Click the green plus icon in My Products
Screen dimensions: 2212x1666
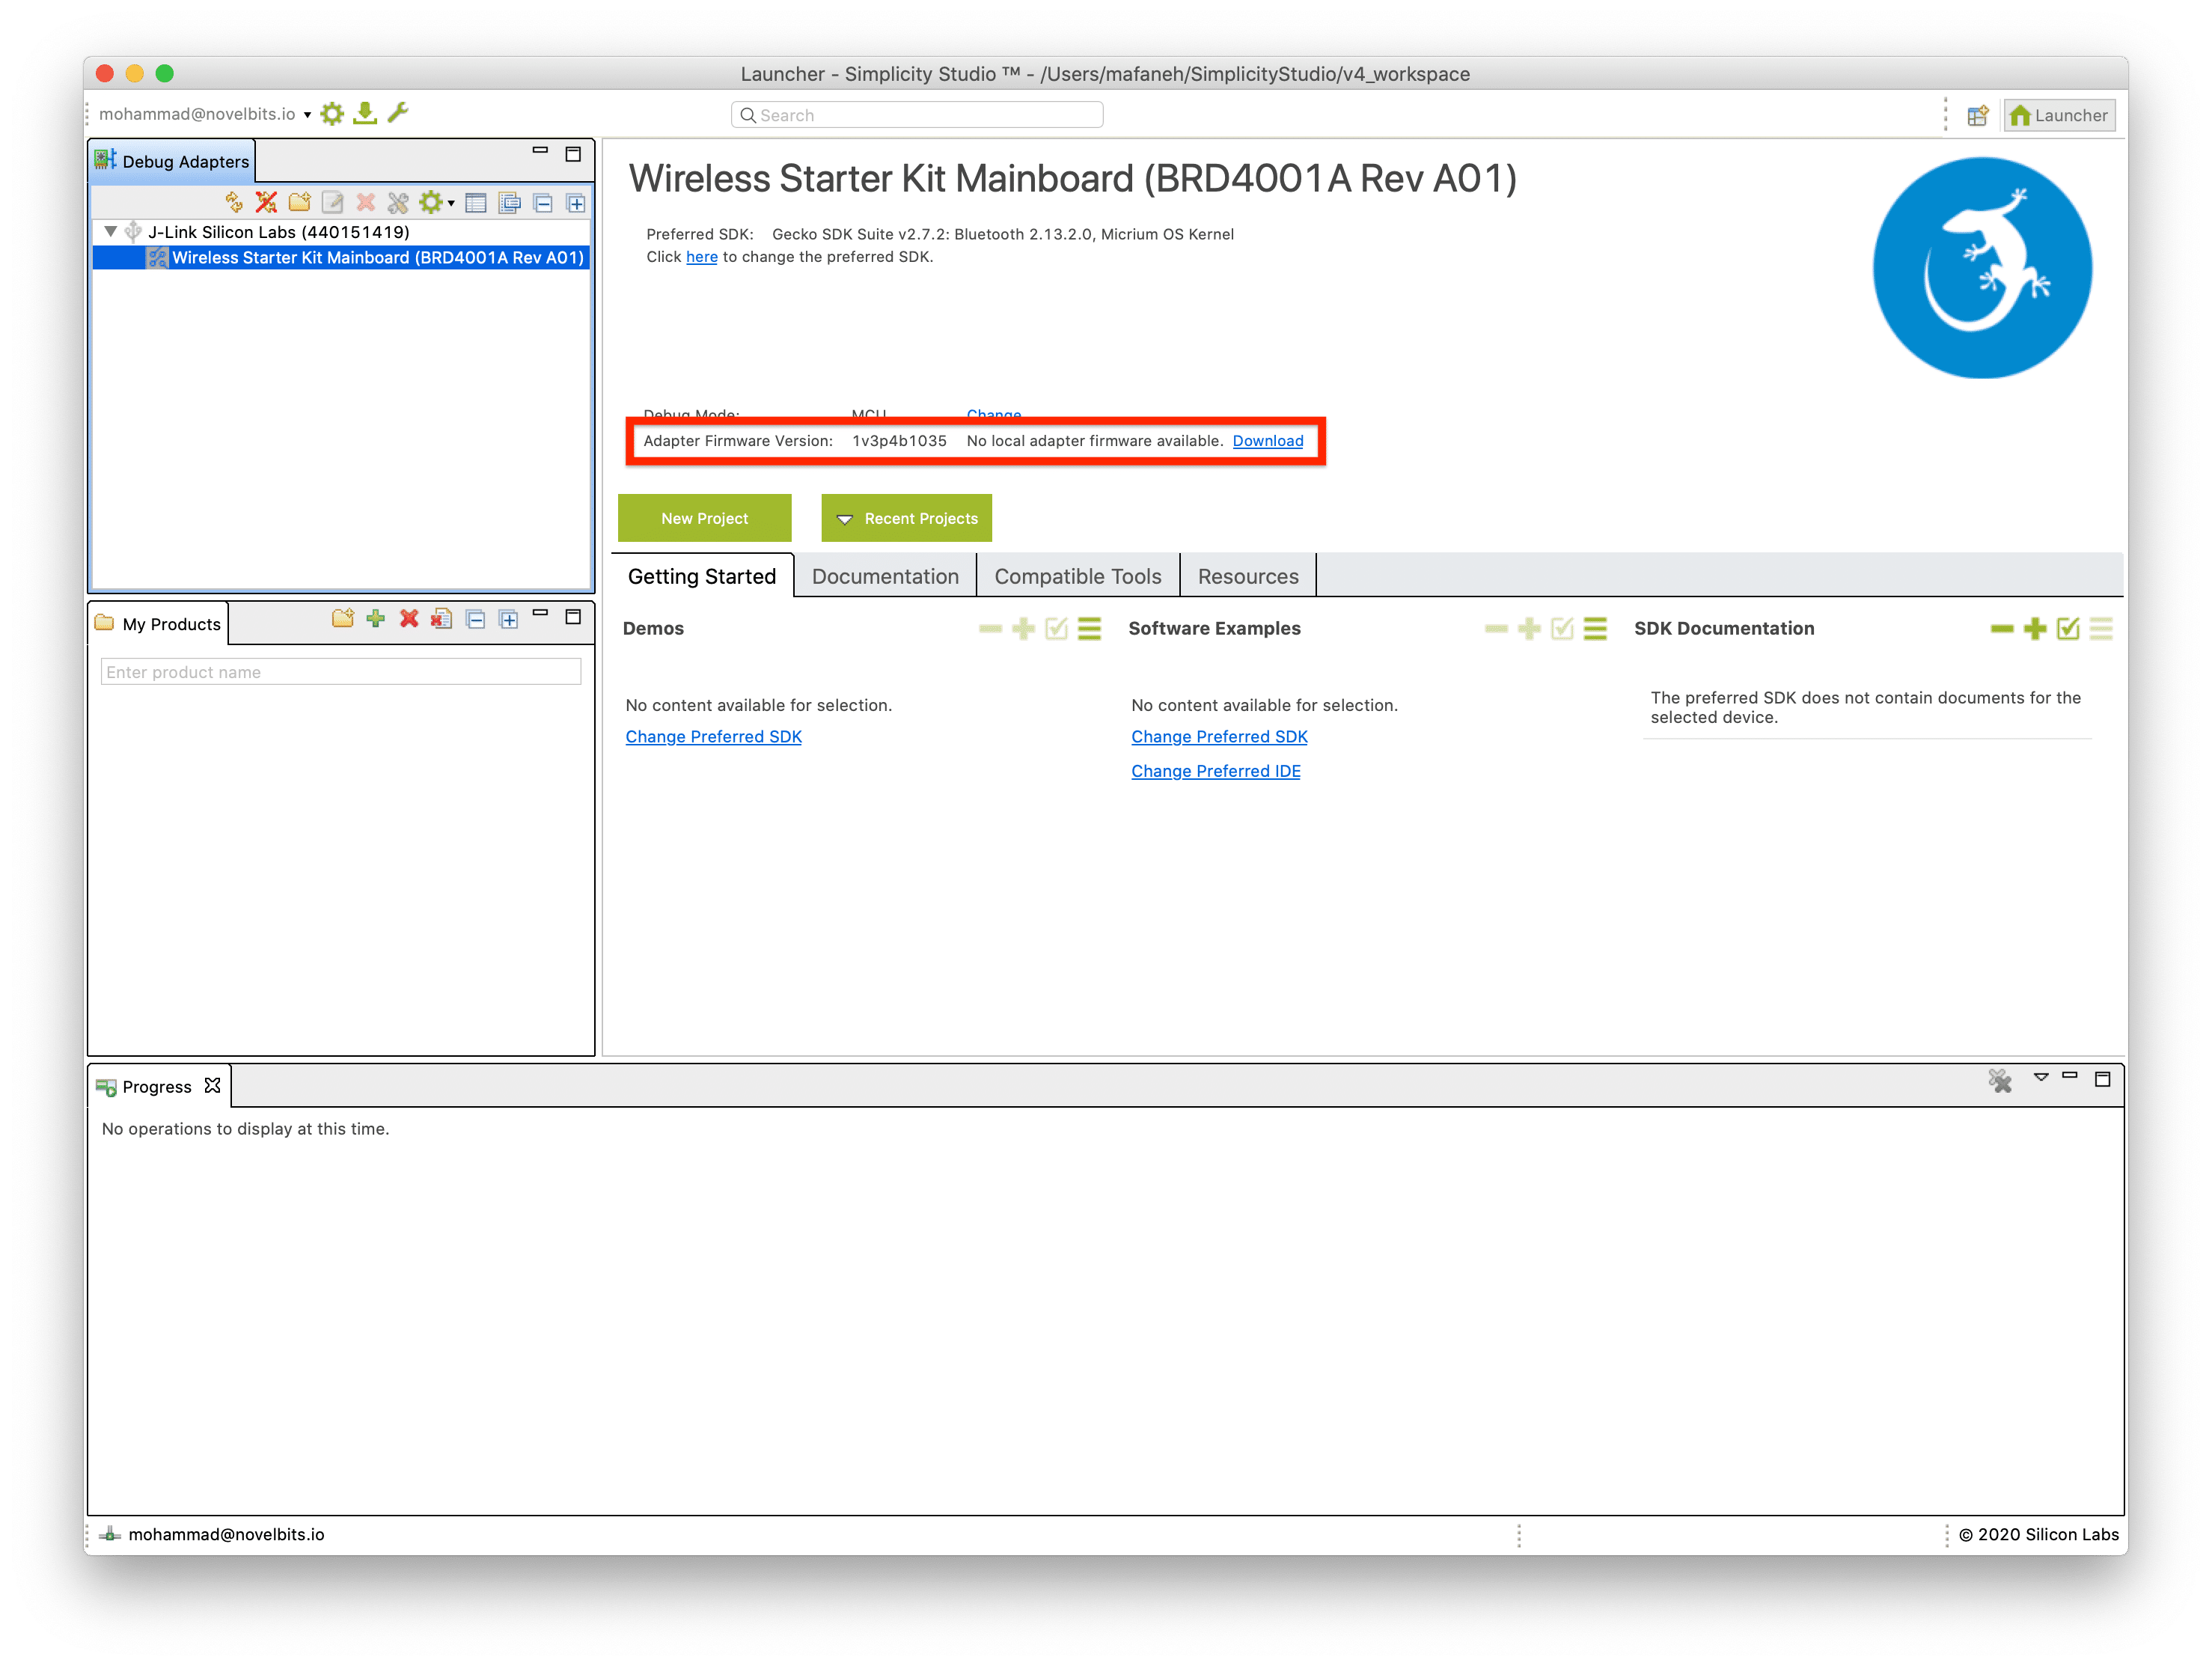tap(376, 620)
